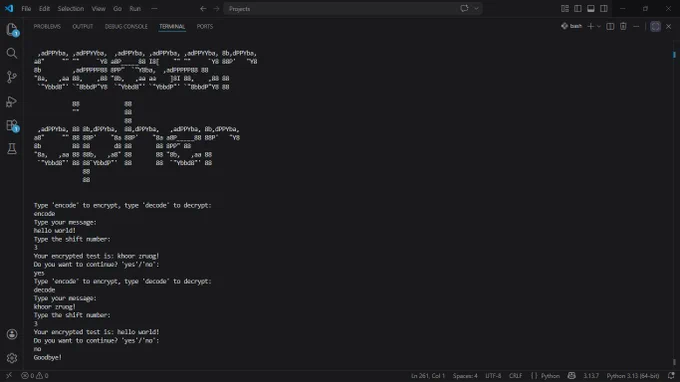This screenshot has width=680, height=382.
Task: Create a new terminal with plus icon
Action: click(590, 26)
